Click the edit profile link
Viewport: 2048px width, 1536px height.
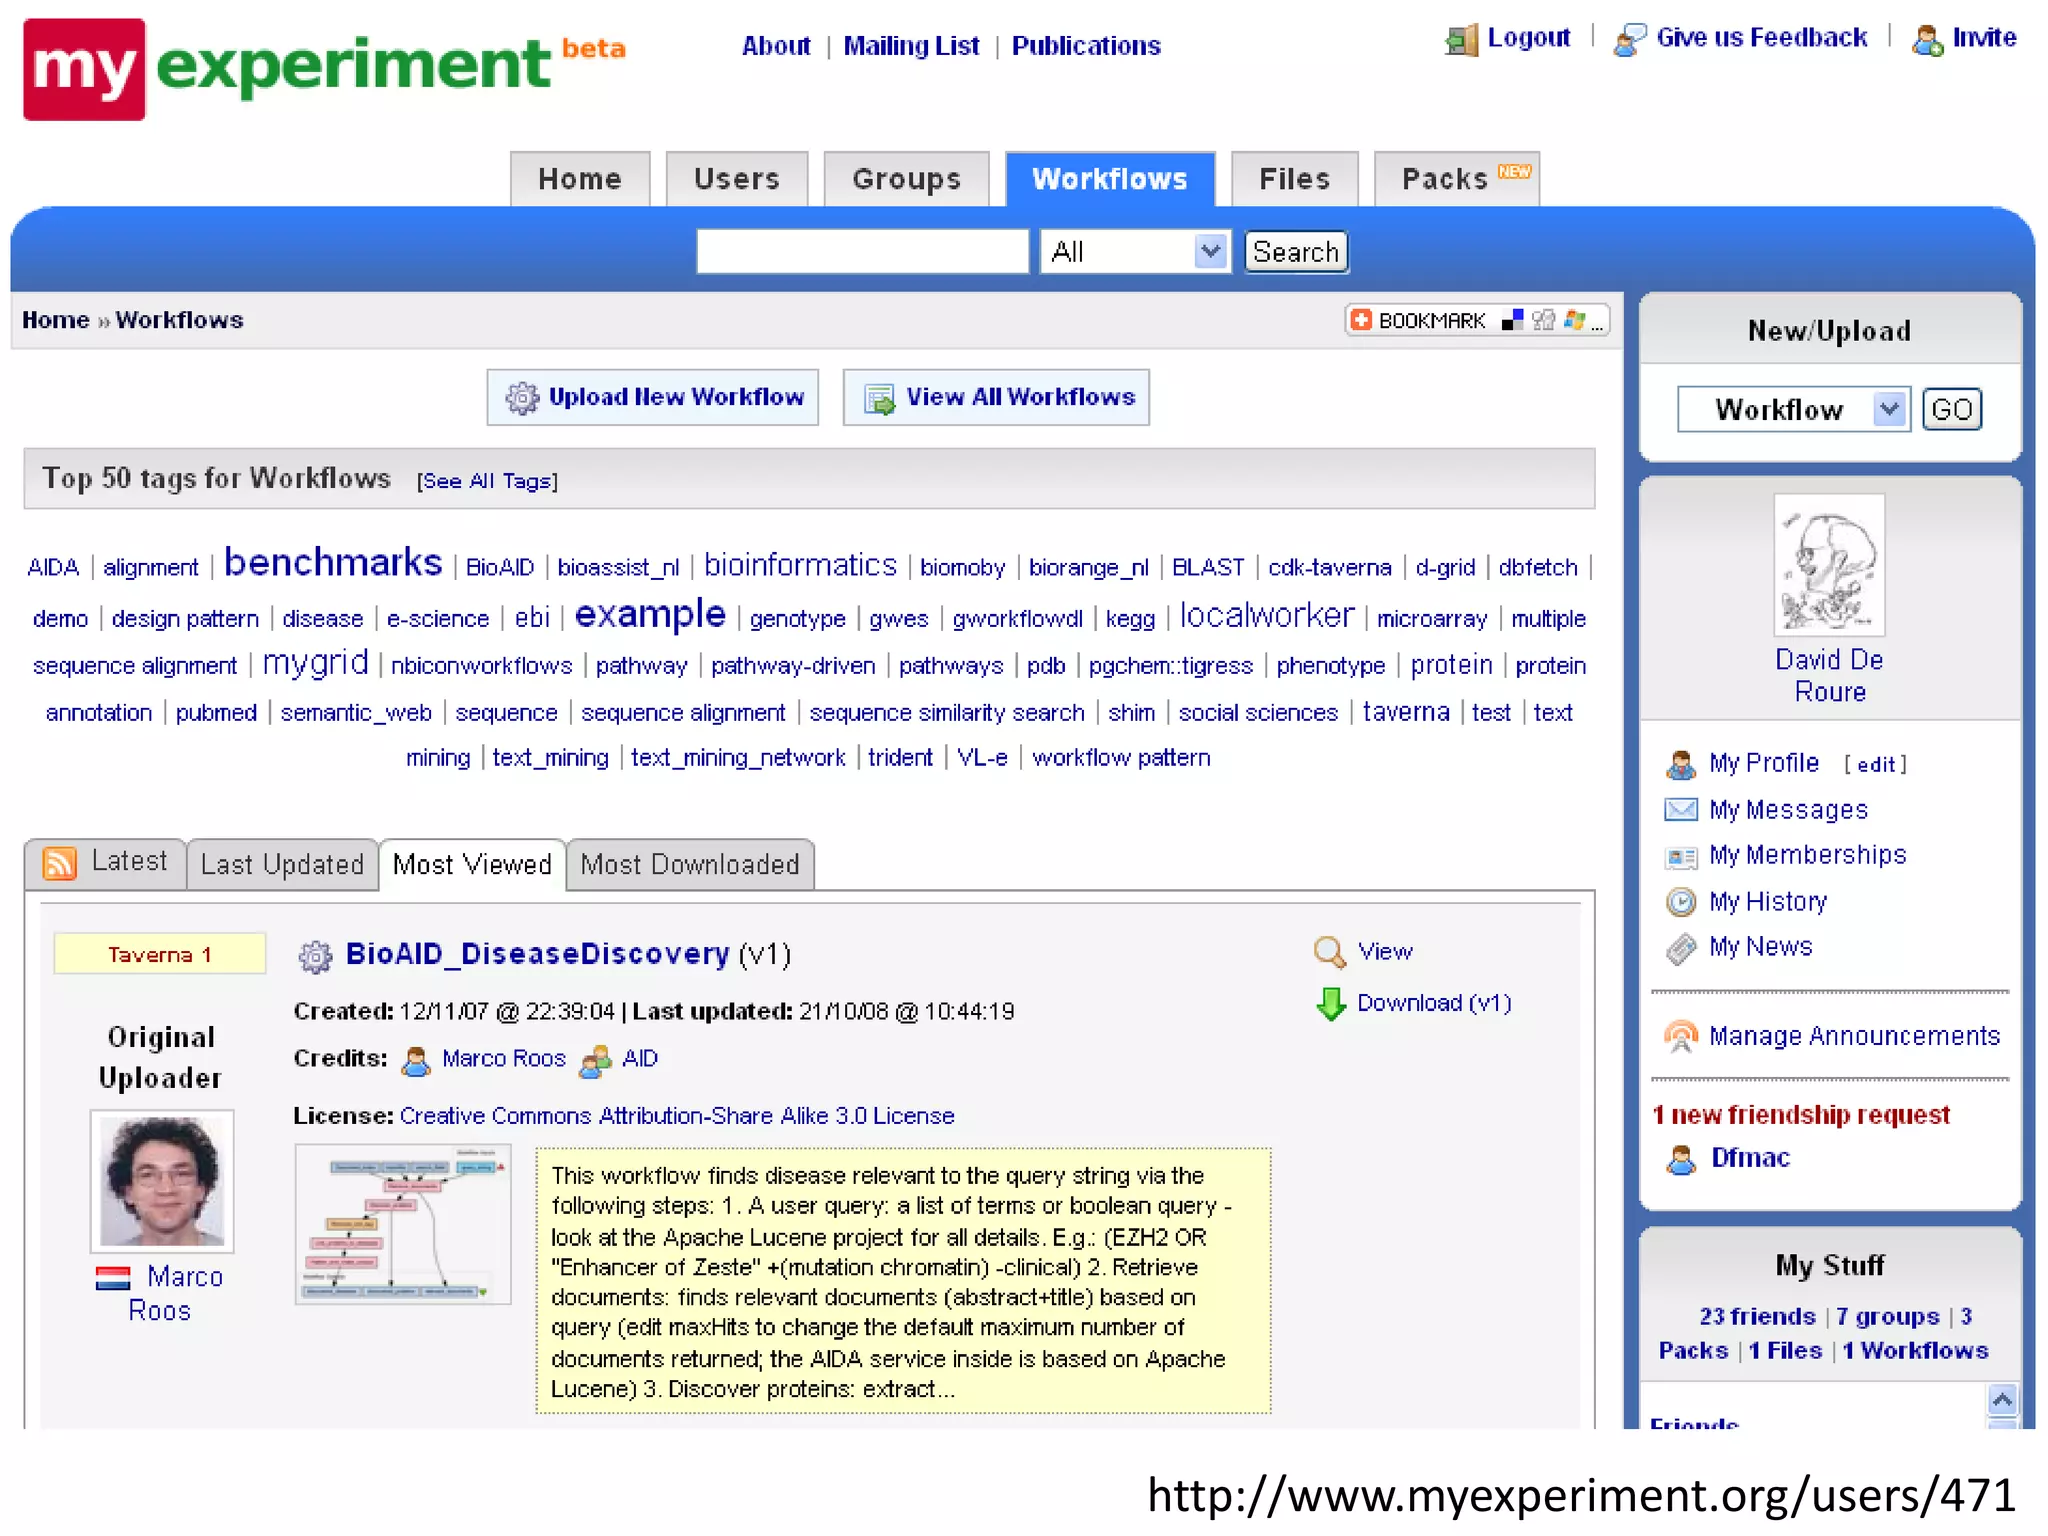pos(1876,765)
